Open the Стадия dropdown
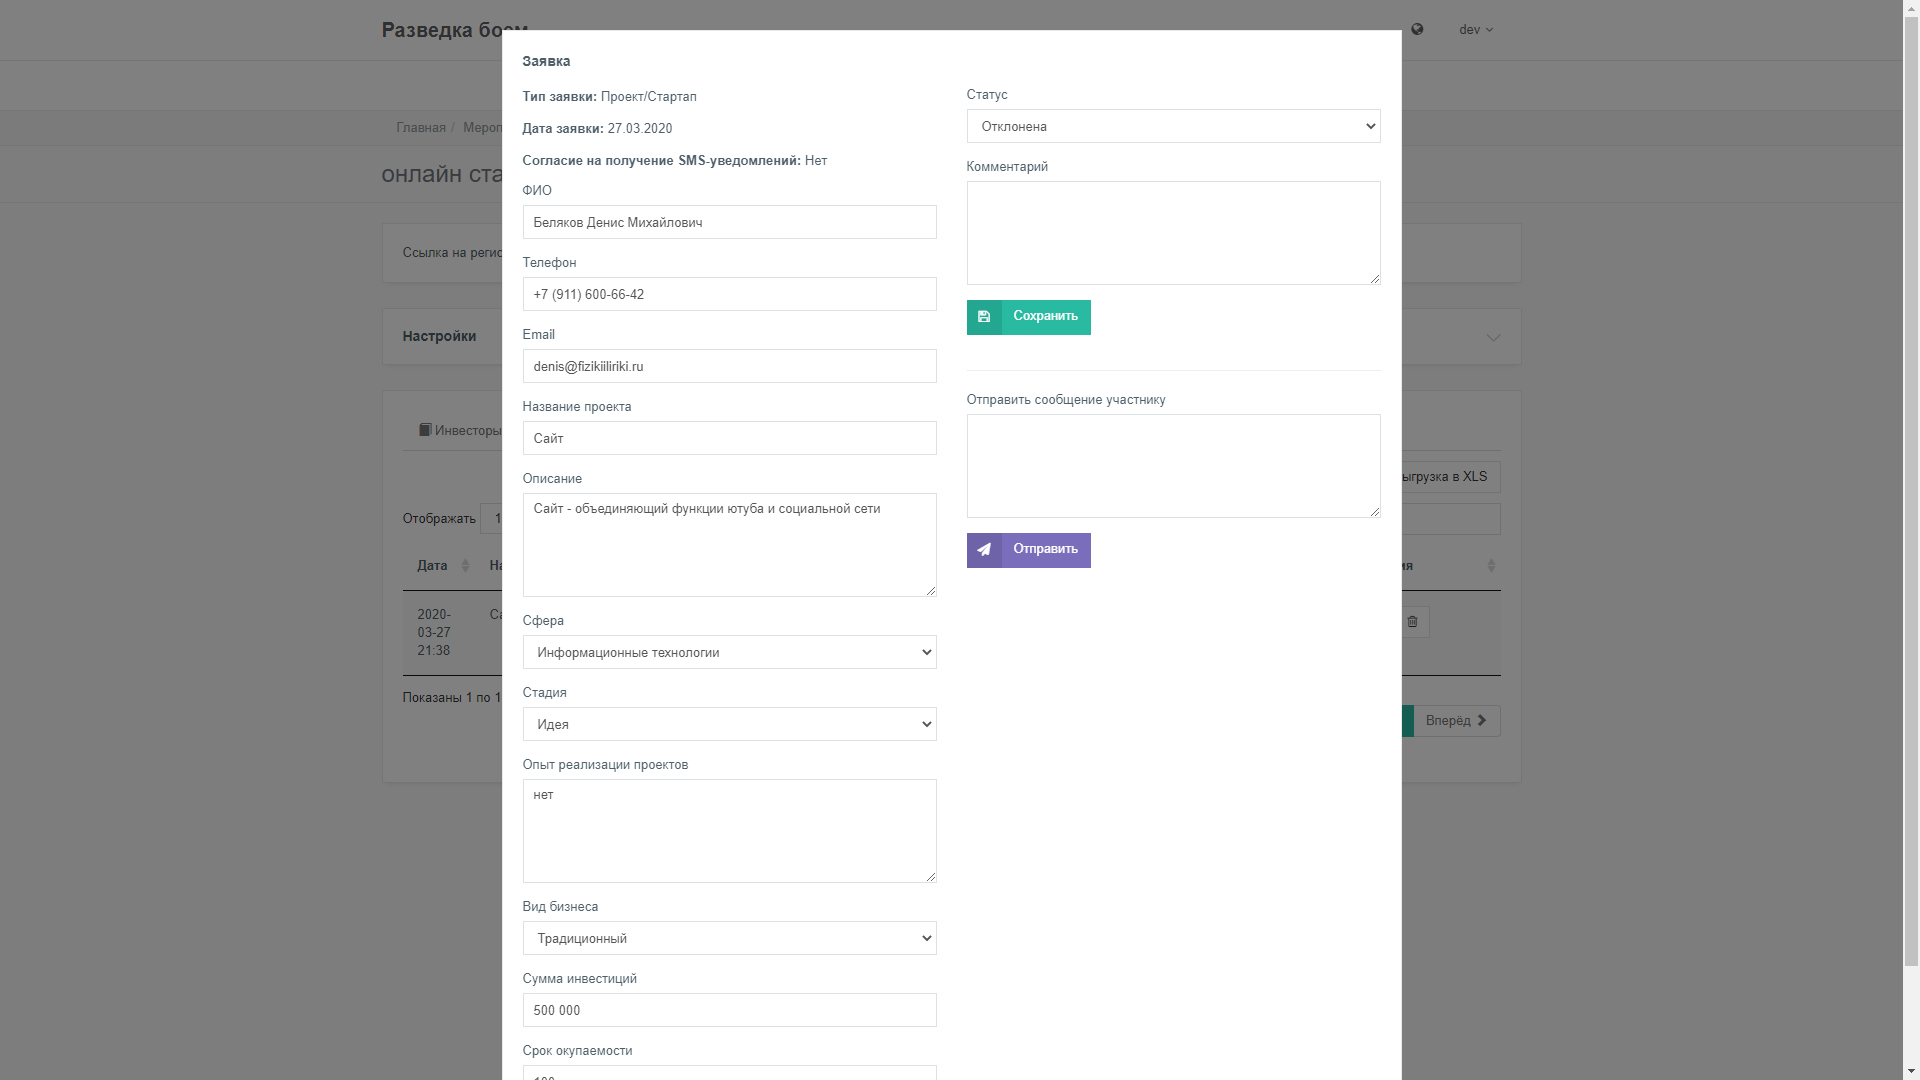 pos(729,724)
